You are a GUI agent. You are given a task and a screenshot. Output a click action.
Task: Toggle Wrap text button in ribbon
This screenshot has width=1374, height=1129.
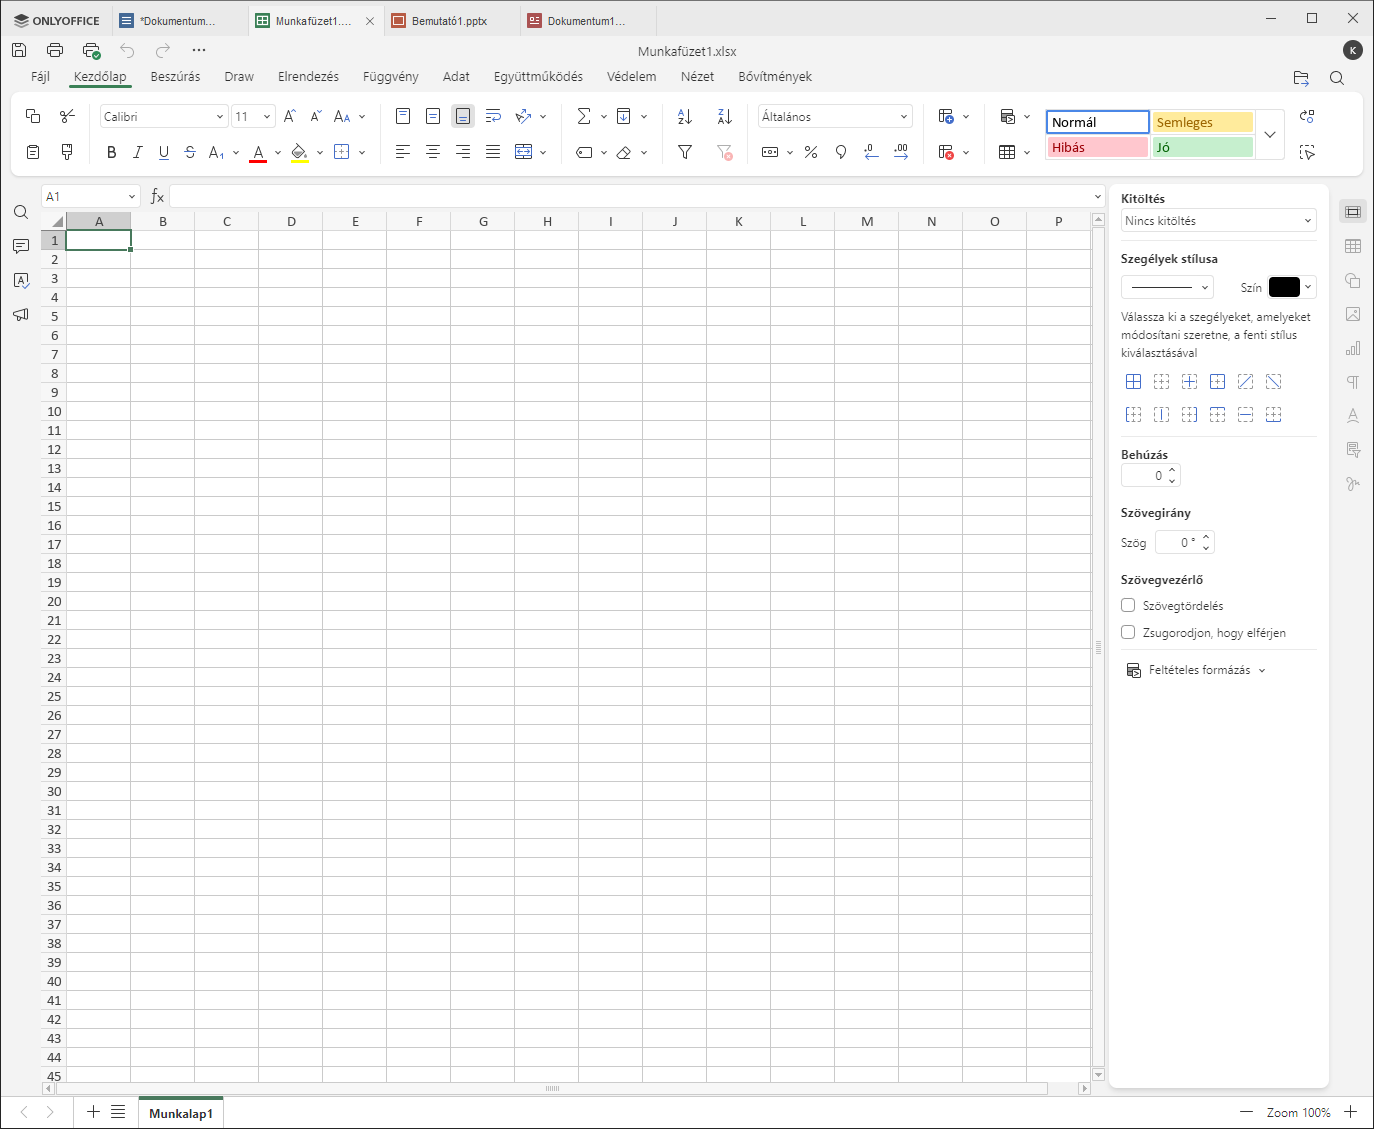(x=493, y=116)
